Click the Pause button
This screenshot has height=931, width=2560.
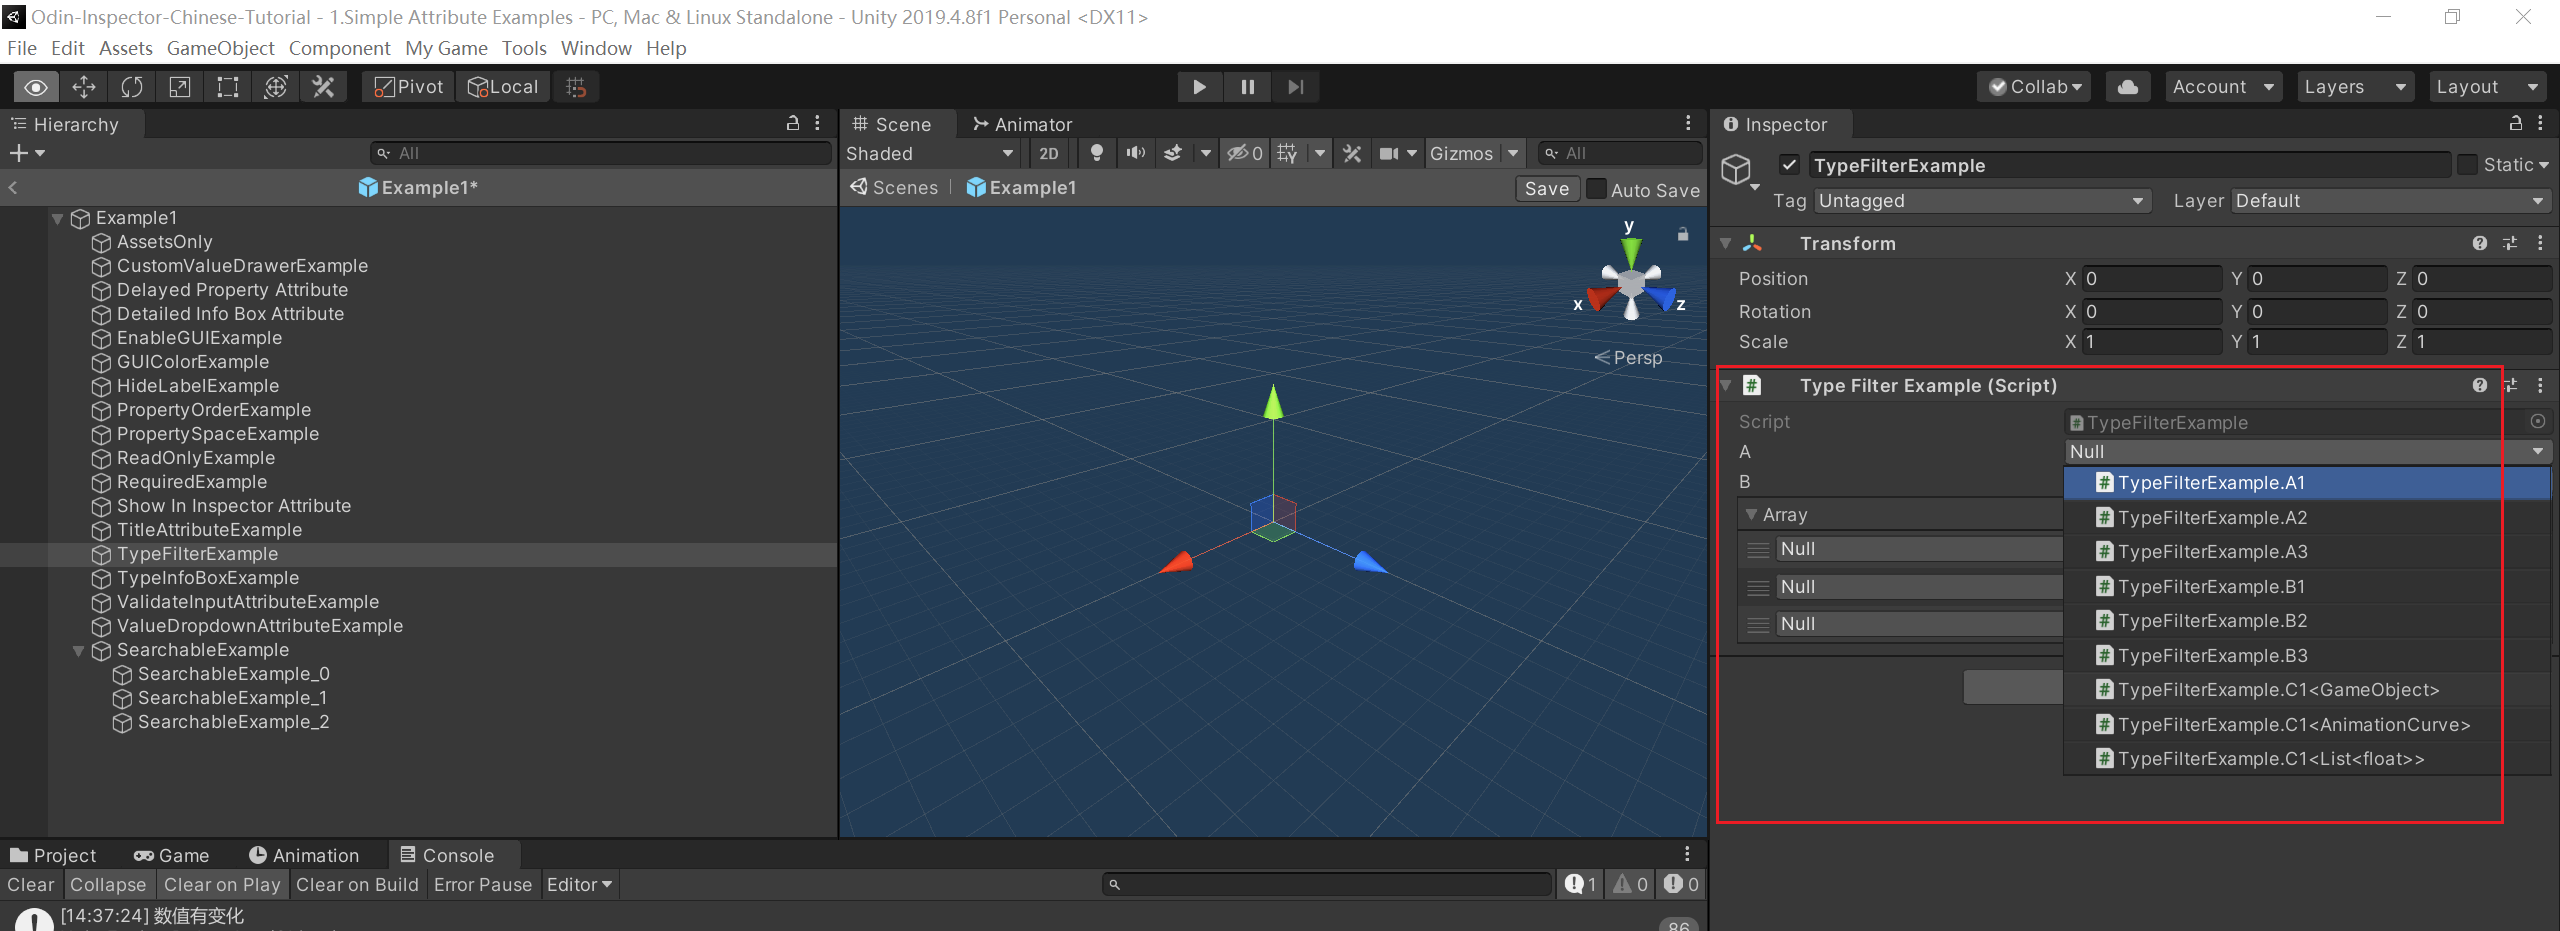click(1247, 87)
